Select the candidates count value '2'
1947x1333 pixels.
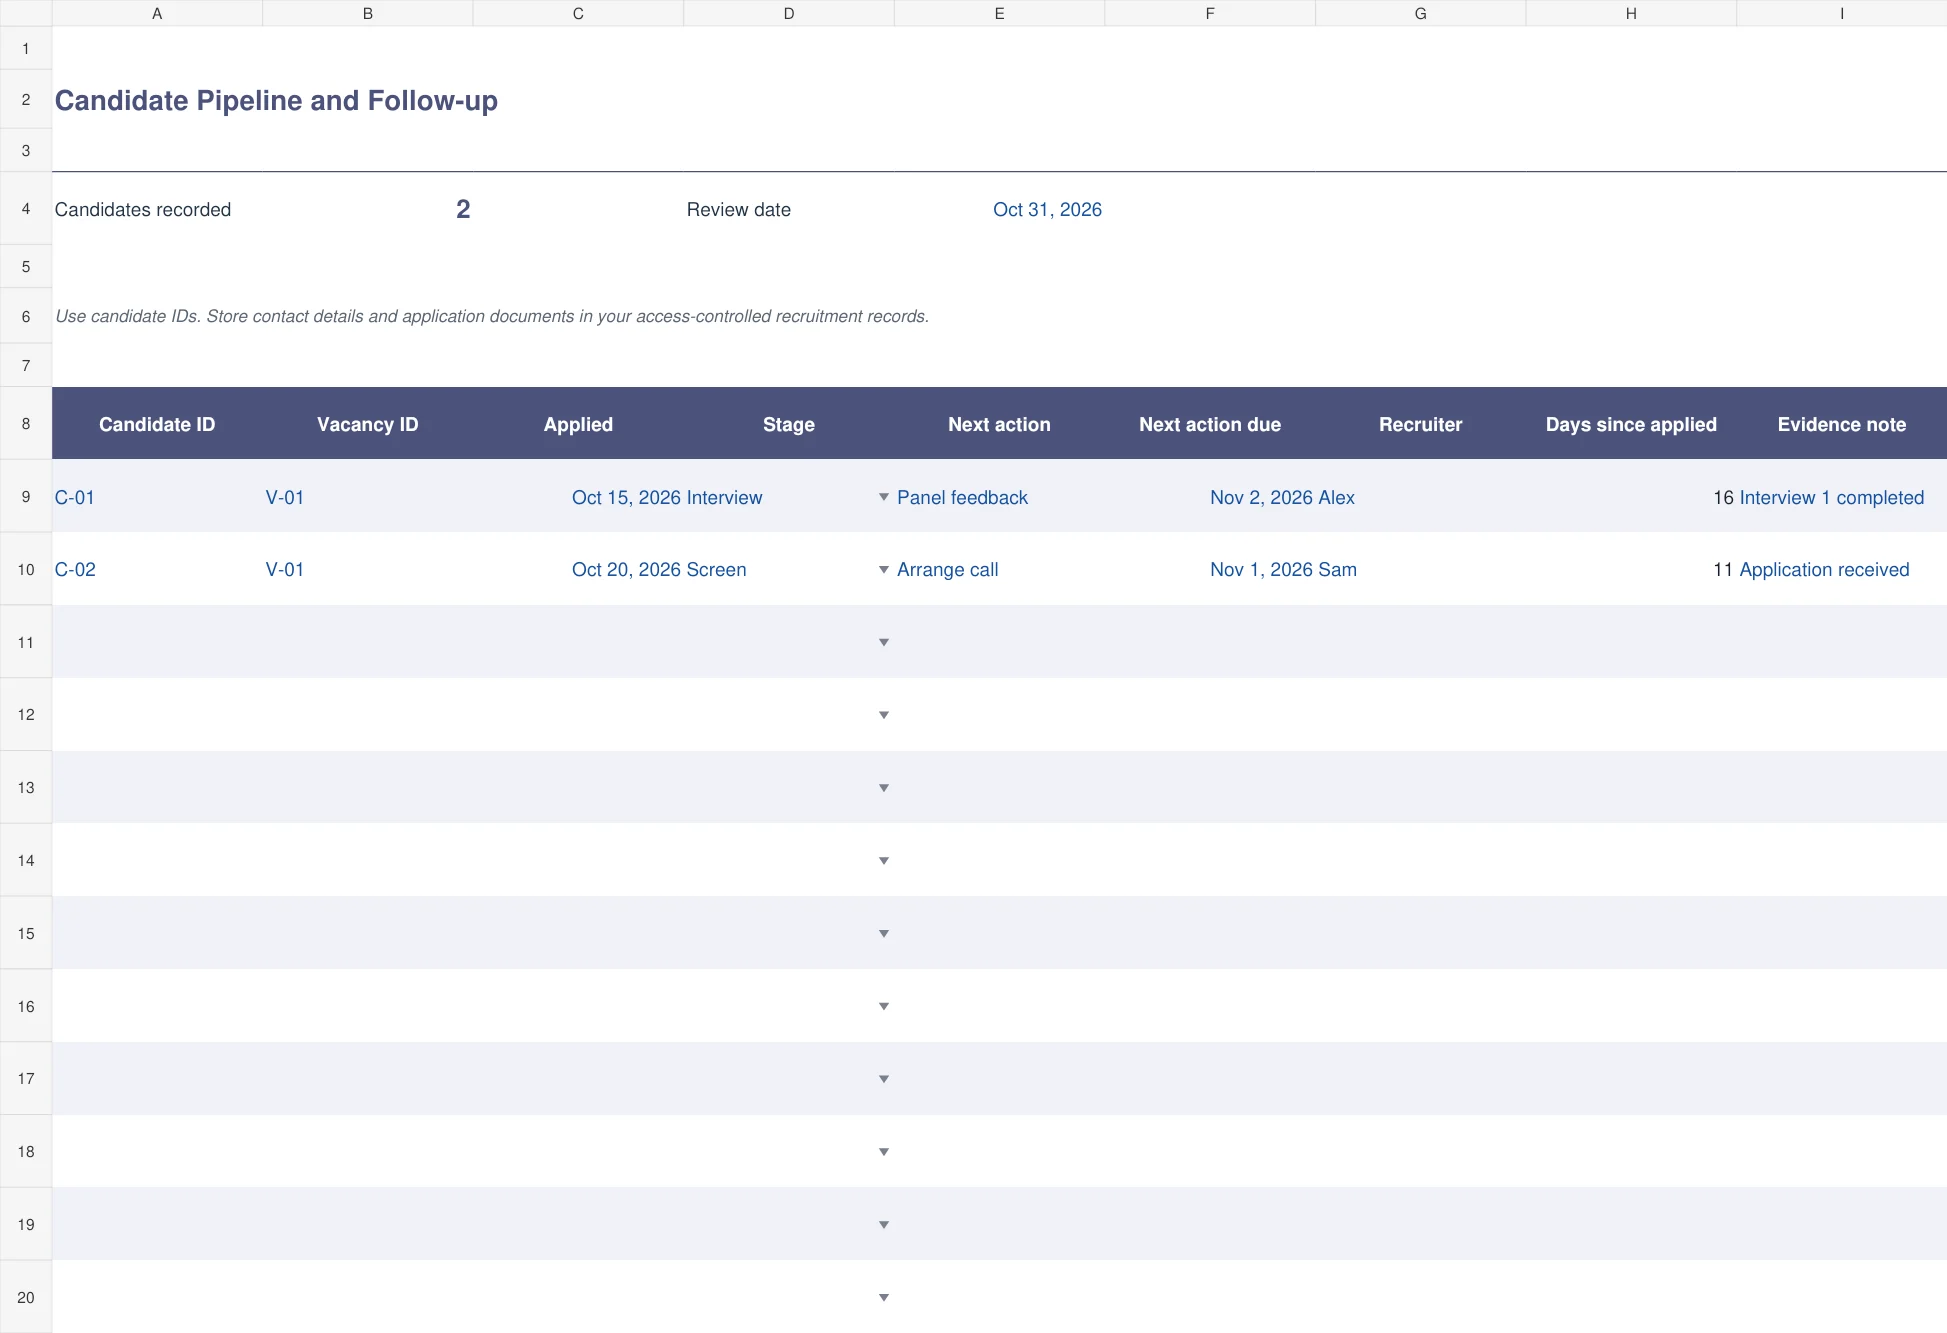coord(463,209)
